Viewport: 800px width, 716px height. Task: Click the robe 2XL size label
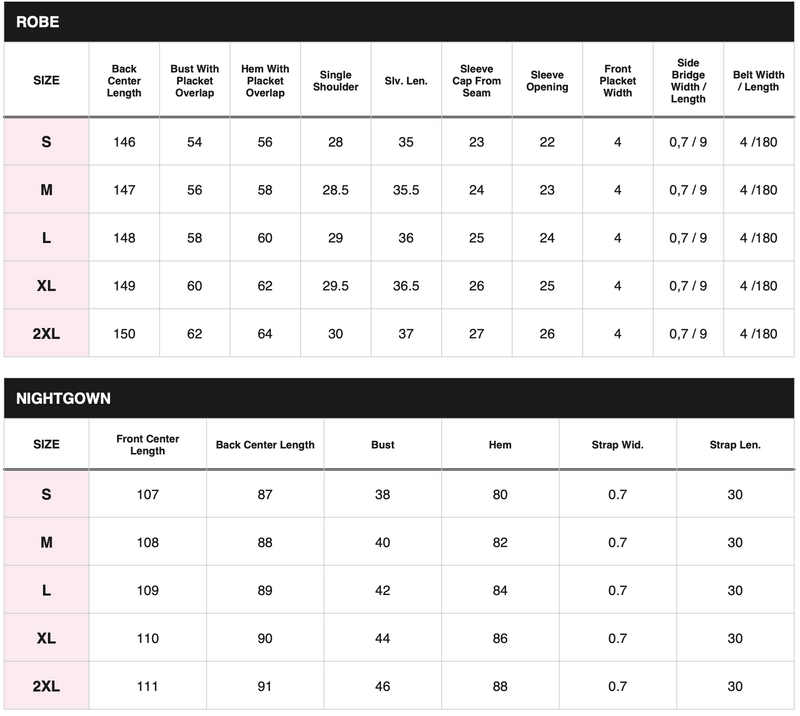[x=46, y=334]
